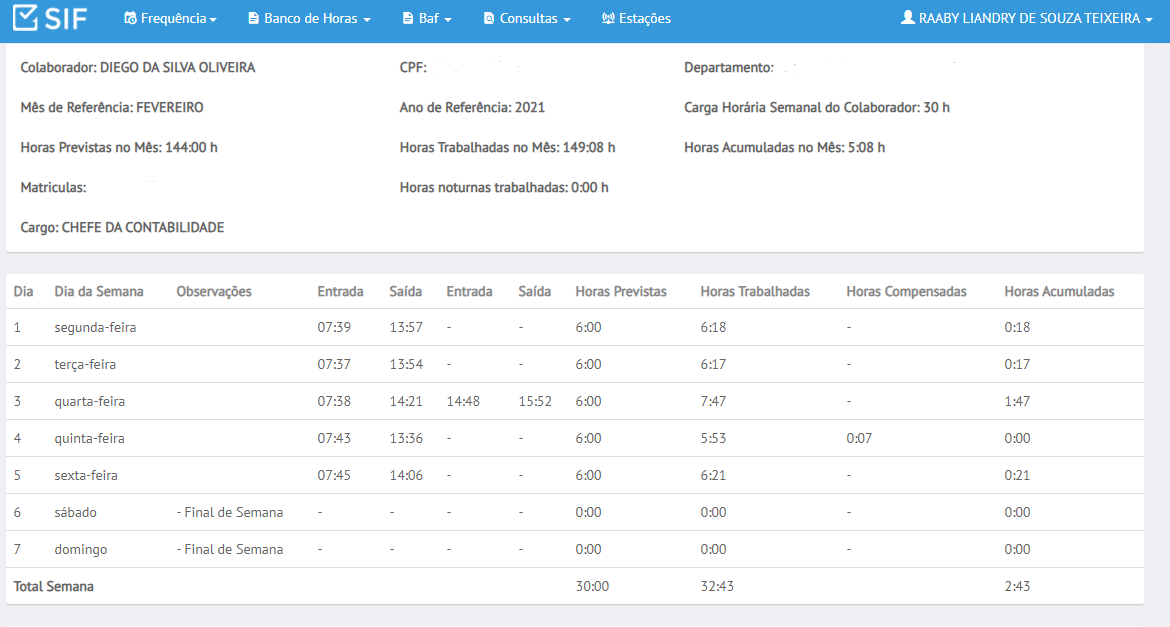Open the Banco de Horas dropdown caret
The height and width of the screenshot is (627, 1170).
(366, 20)
